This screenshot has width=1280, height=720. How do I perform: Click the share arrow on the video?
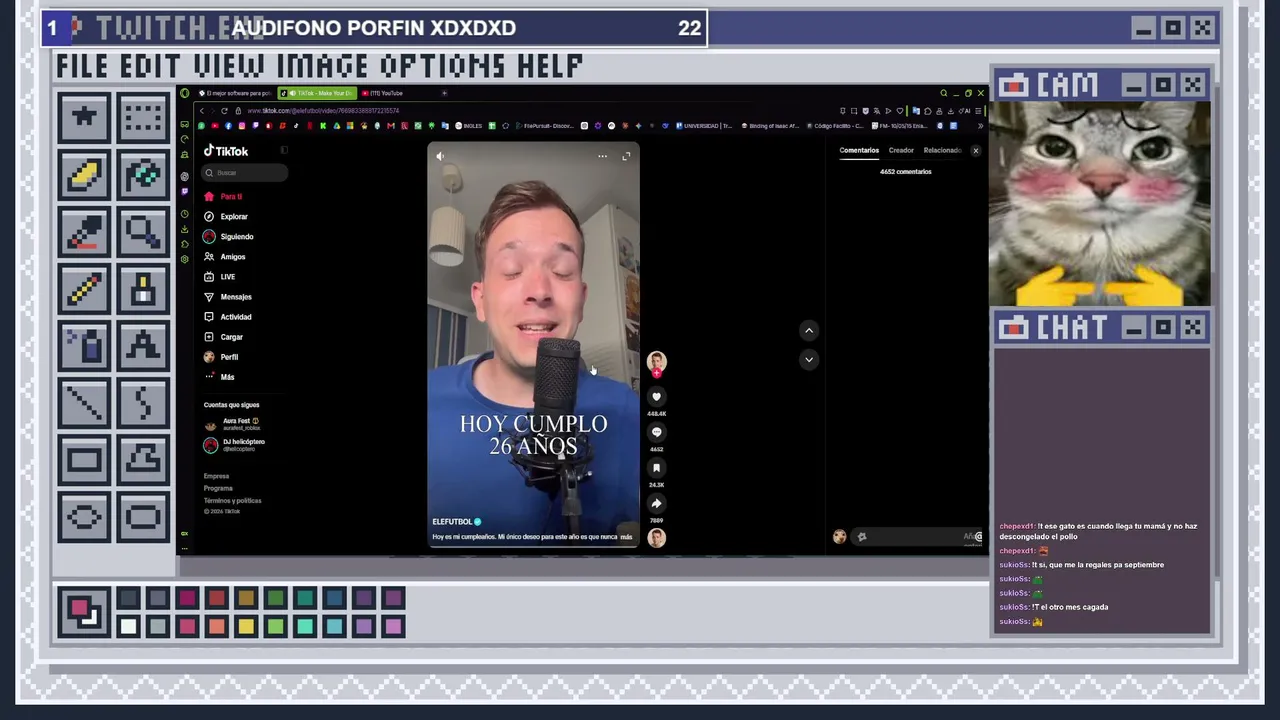tap(656, 504)
